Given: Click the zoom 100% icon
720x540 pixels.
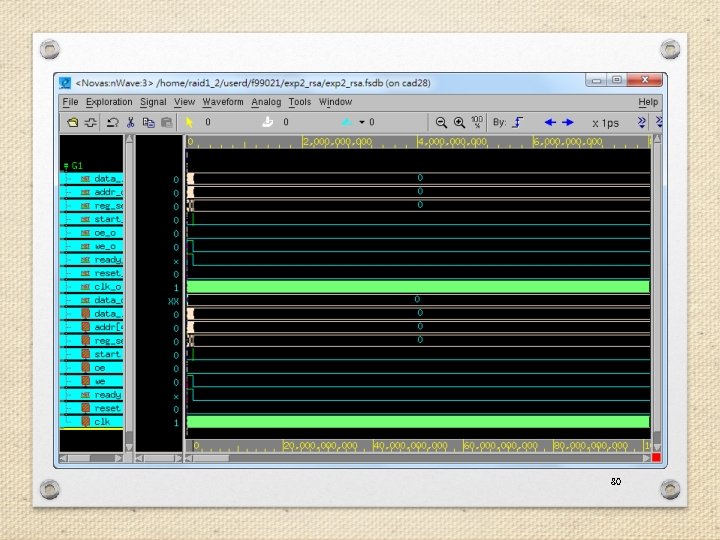Looking at the screenshot, I should click(477, 122).
